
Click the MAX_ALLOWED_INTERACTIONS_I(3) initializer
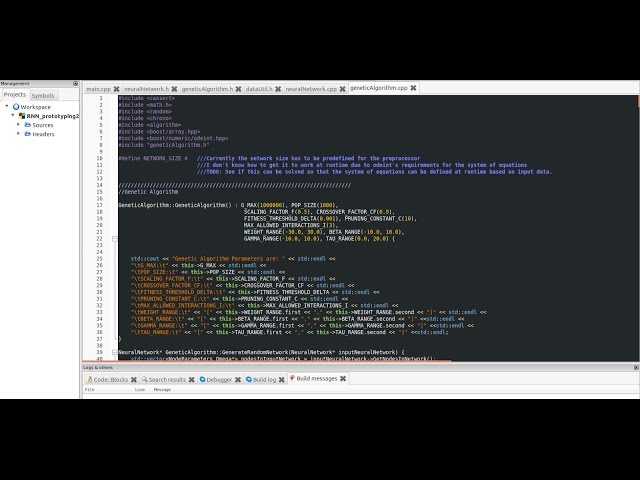coord(291,225)
